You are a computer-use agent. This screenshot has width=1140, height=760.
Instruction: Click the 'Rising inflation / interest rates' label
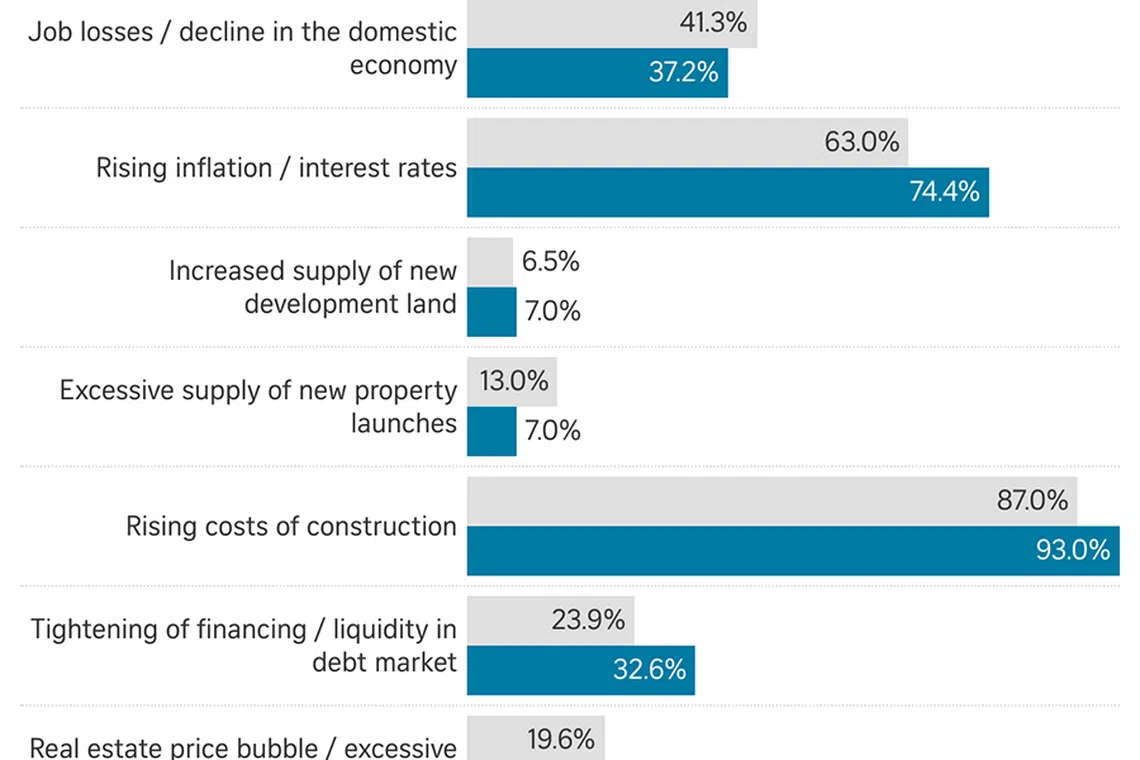[276, 167]
